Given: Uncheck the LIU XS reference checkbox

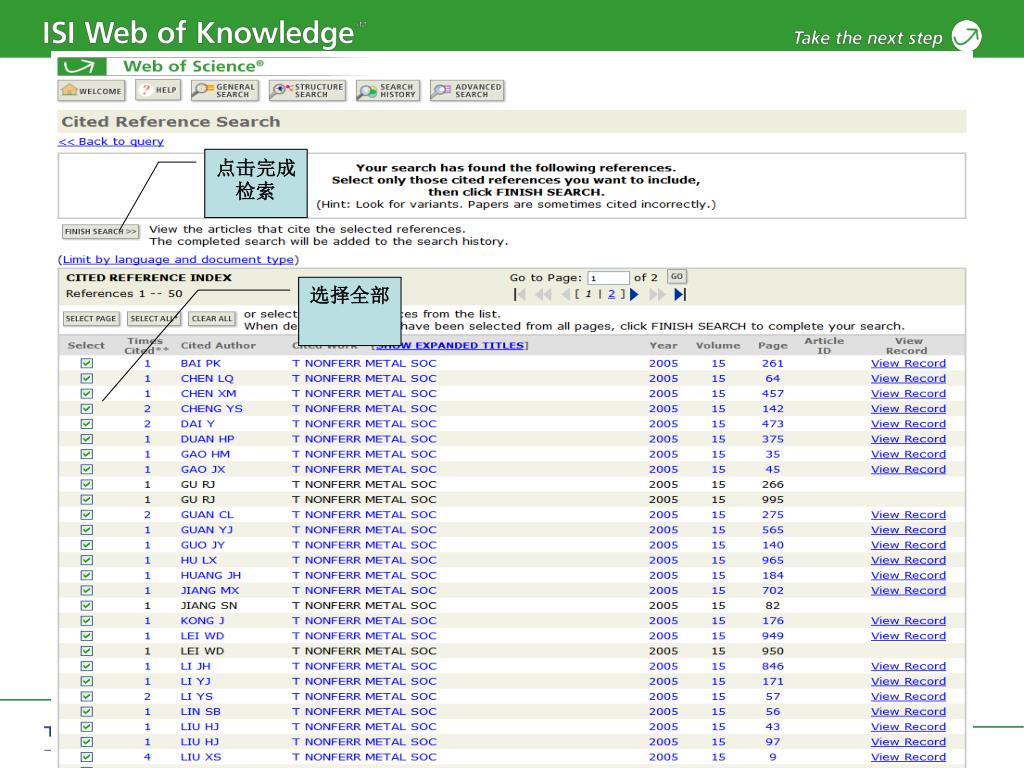Looking at the screenshot, I should 87,757.
